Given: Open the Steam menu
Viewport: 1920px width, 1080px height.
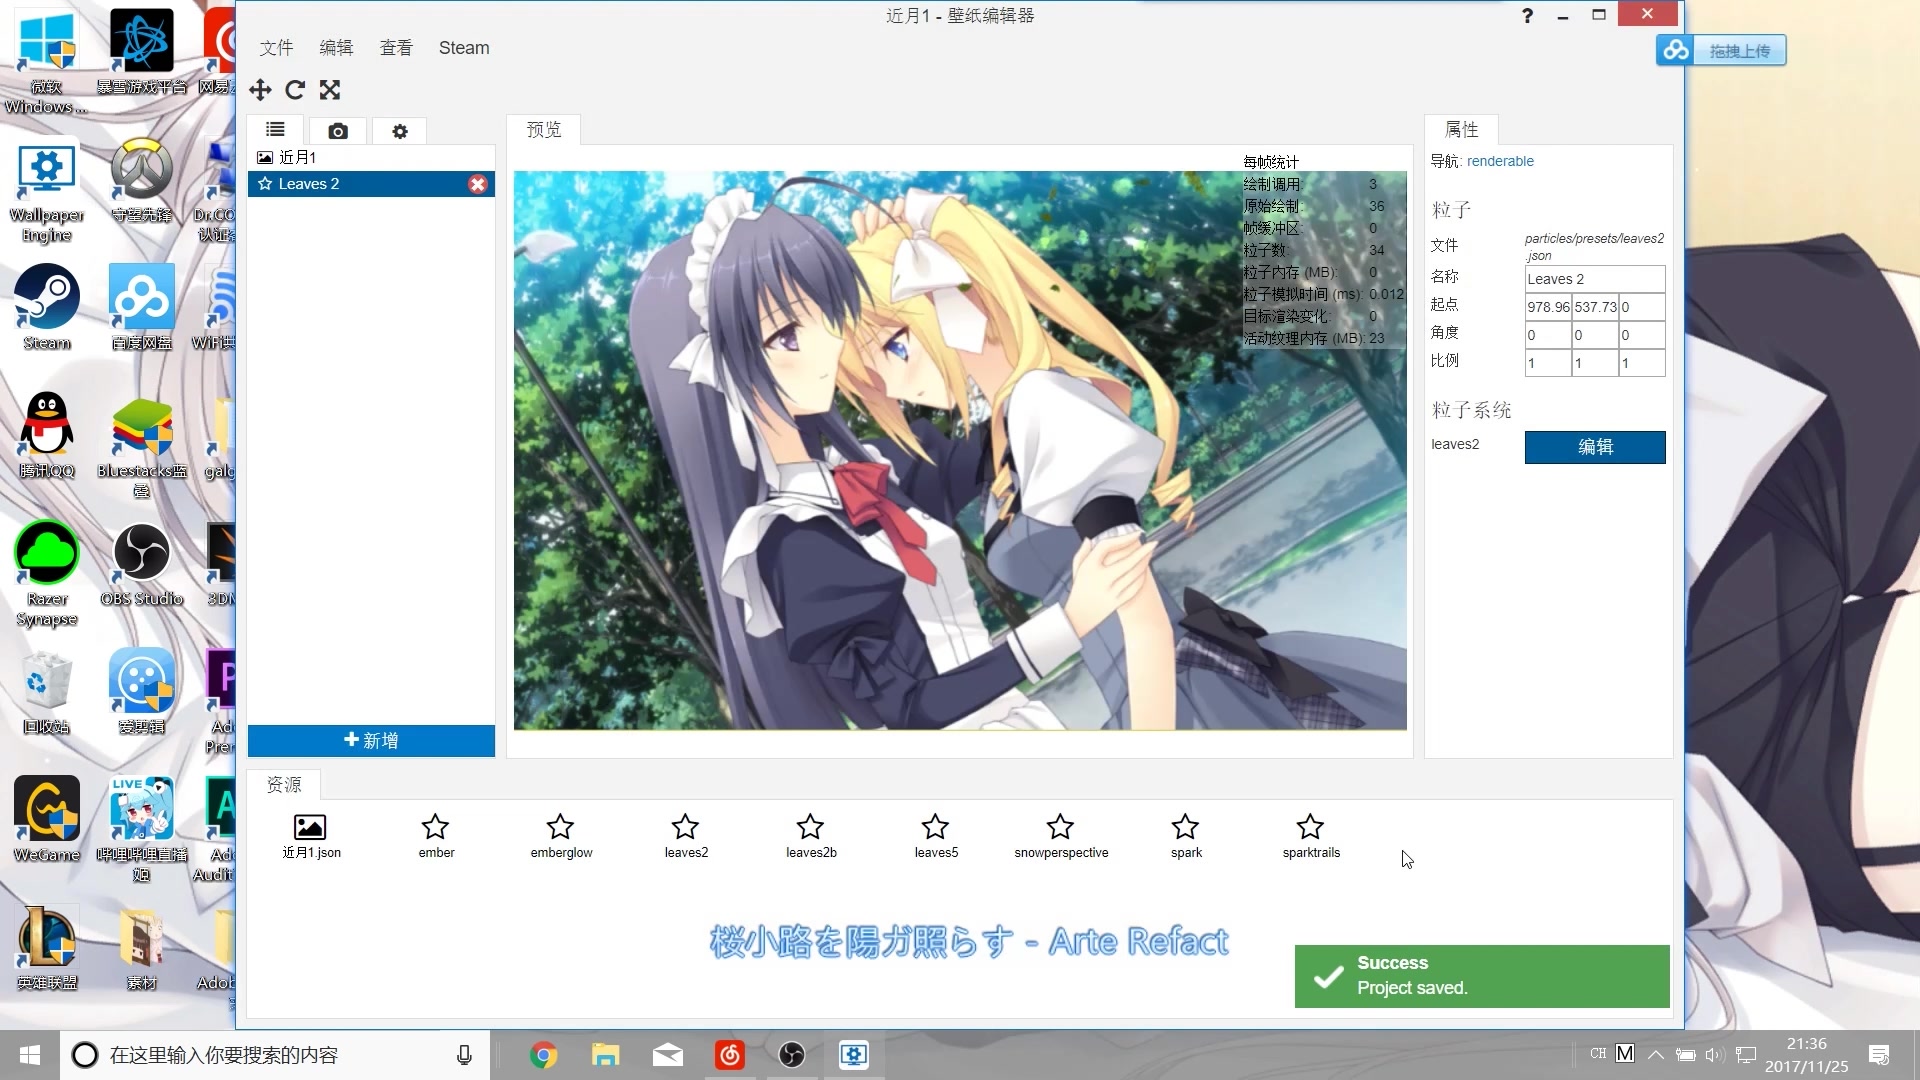Looking at the screenshot, I should coord(464,48).
